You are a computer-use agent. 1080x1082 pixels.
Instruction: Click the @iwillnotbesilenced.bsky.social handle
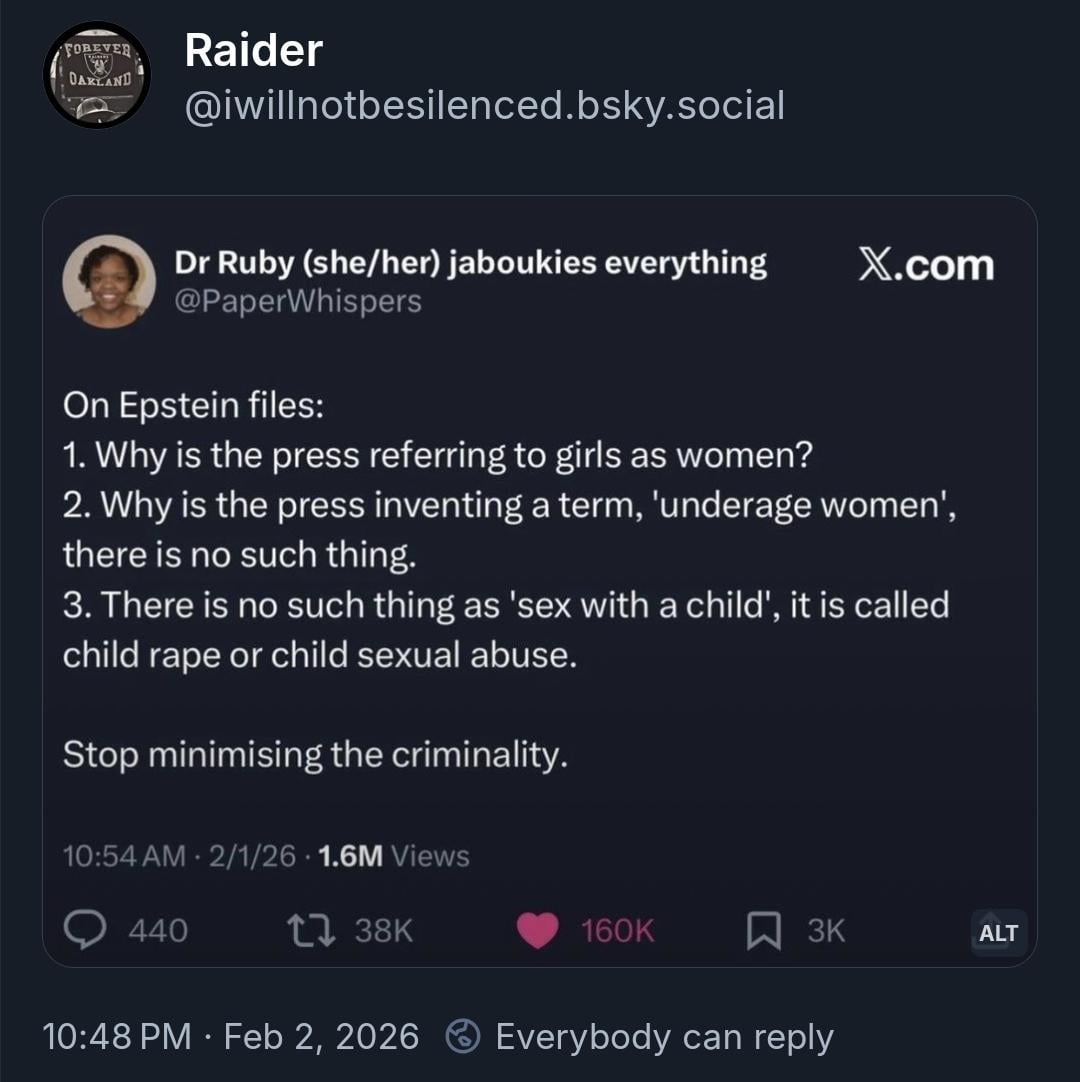click(484, 105)
